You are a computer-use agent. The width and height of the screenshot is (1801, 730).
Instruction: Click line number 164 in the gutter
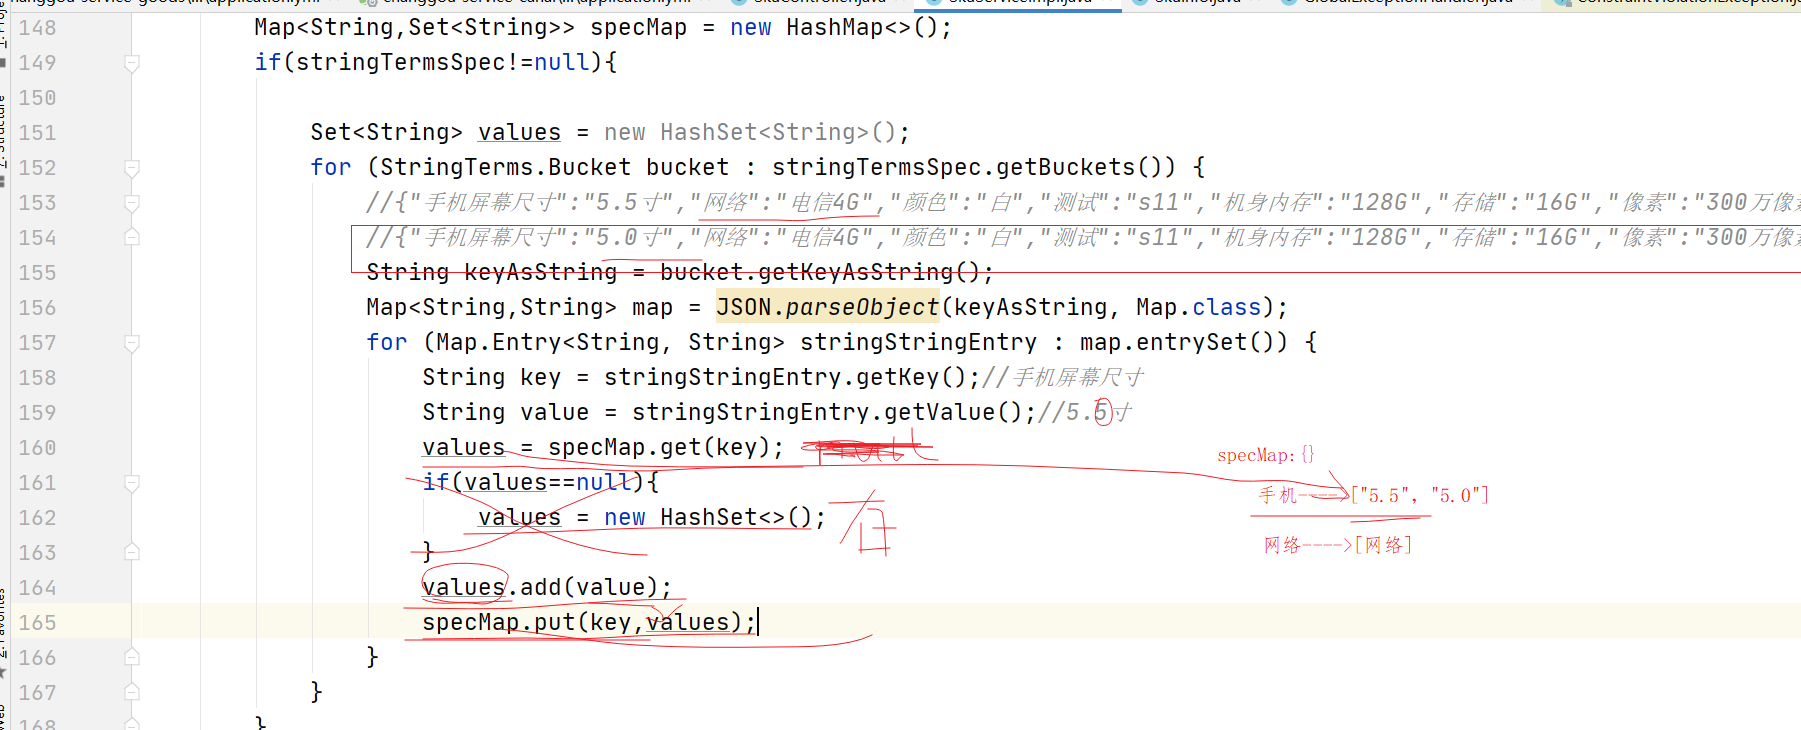pyautogui.click(x=38, y=588)
